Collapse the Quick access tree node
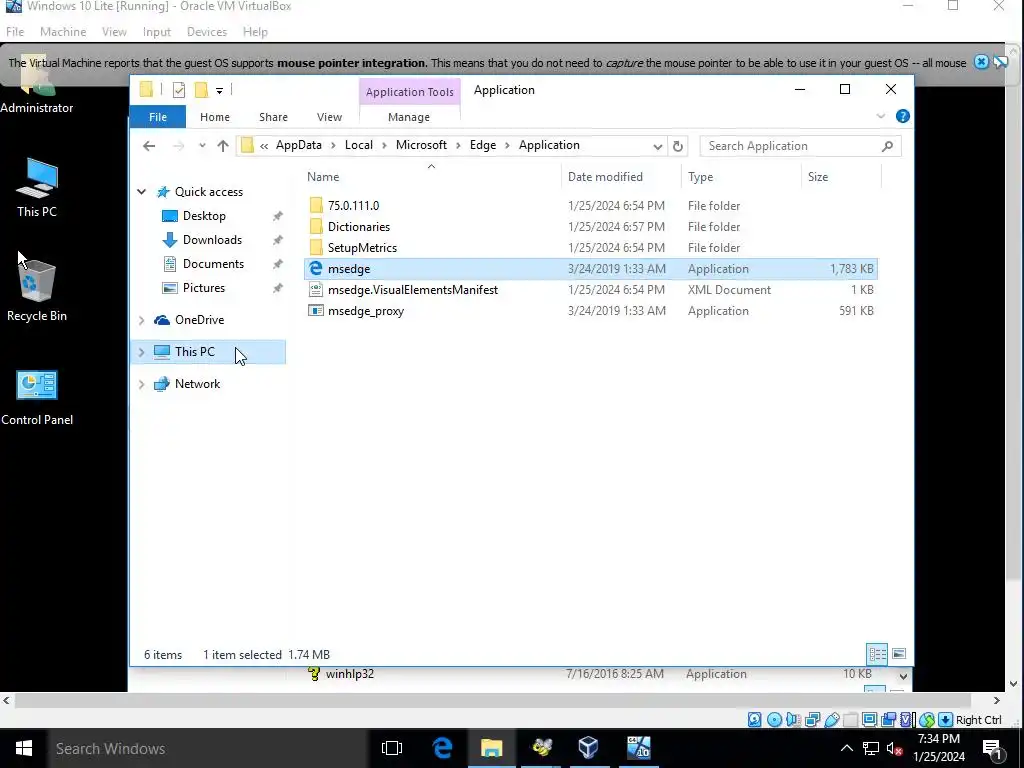The image size is (1024, 768). coord(142,192)
